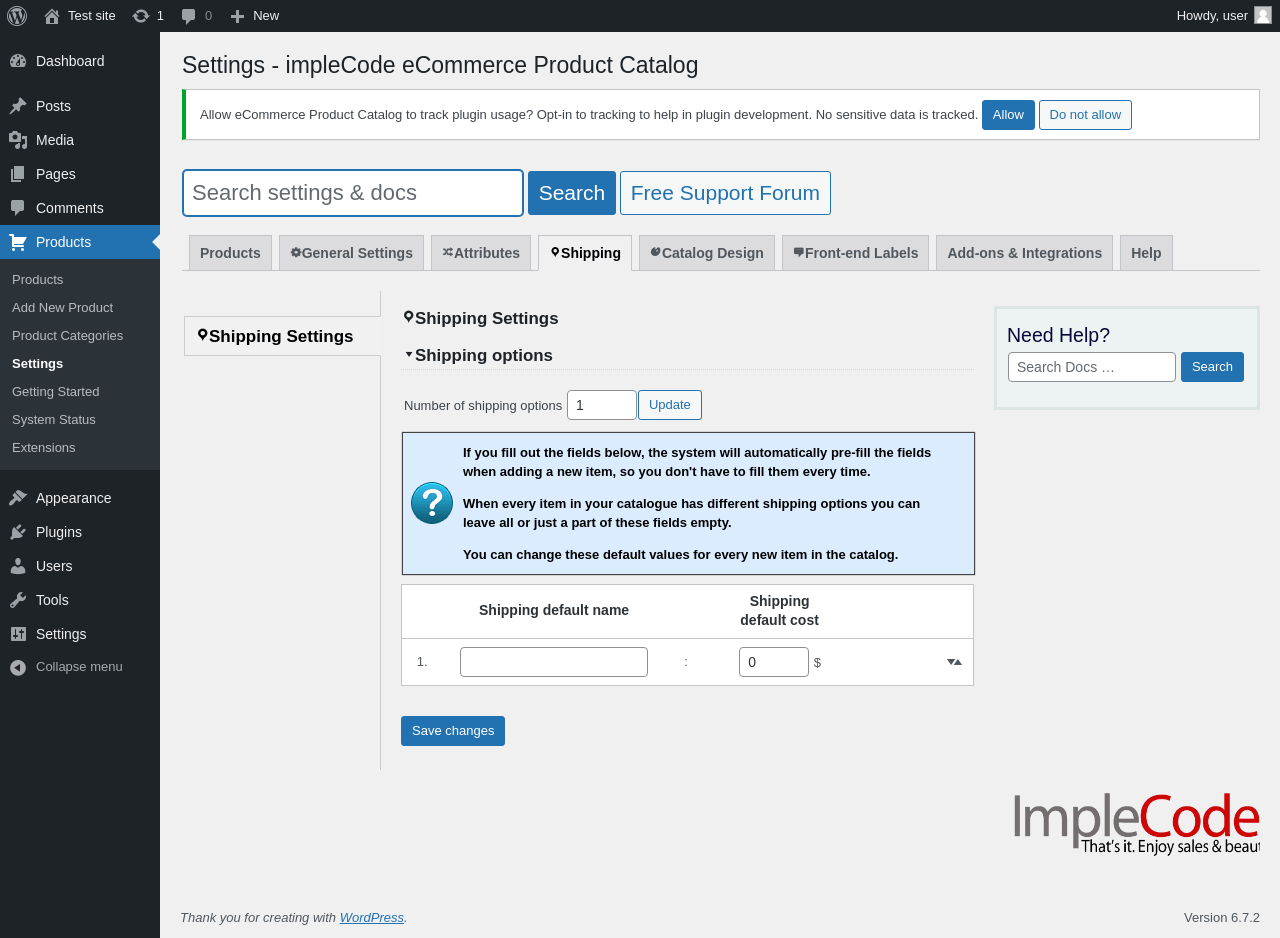Click the reorder arrows on shipping row 1
1280x938 pixels.
pos(954,662)
